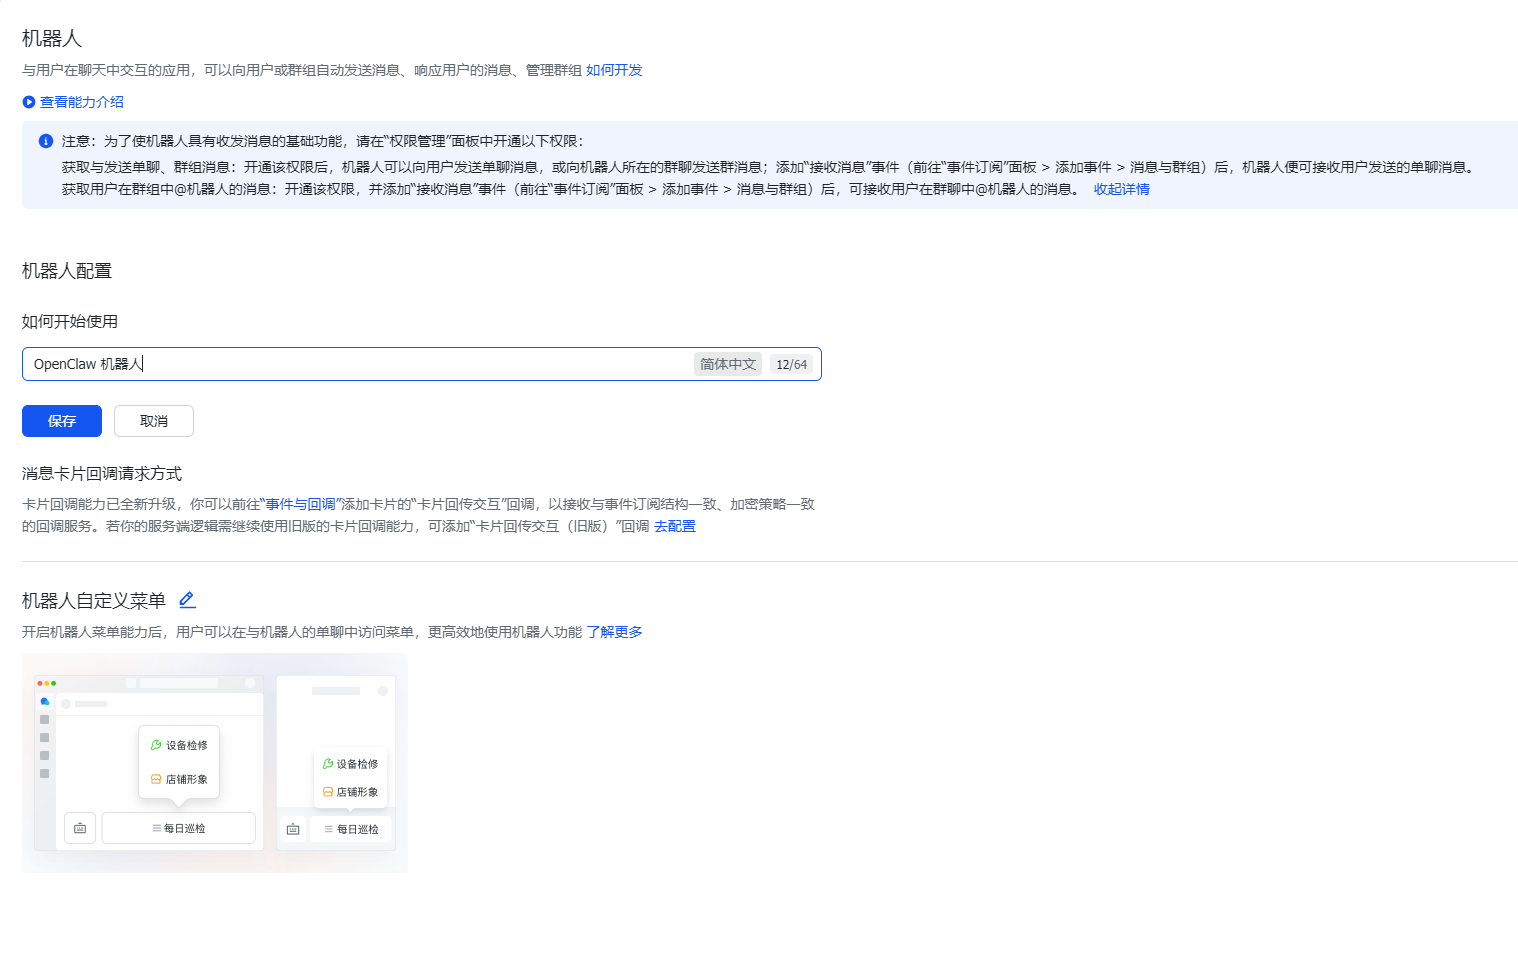
Task: Click the 设备检修 icon in mobile preview
Action: tap(328, 764)
